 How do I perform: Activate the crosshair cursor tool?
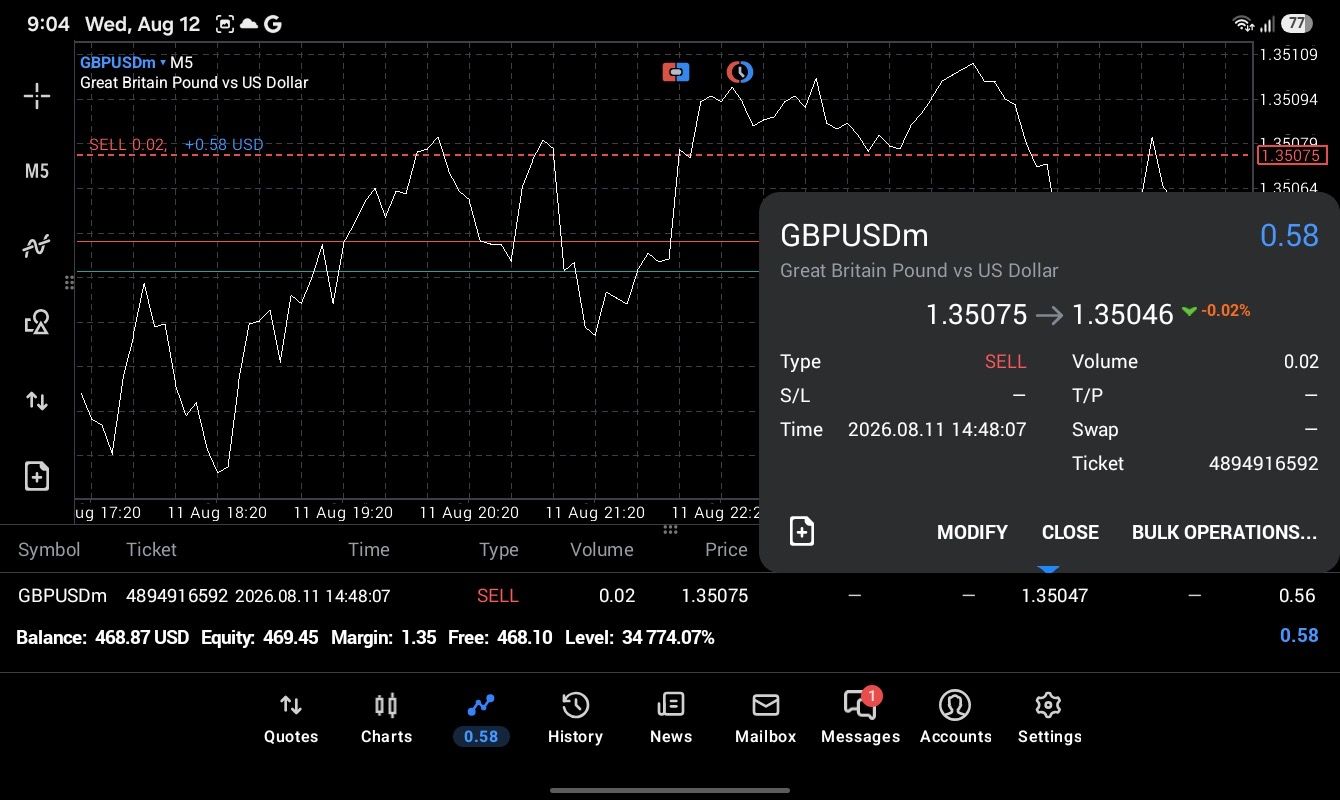tap(37, 96)
